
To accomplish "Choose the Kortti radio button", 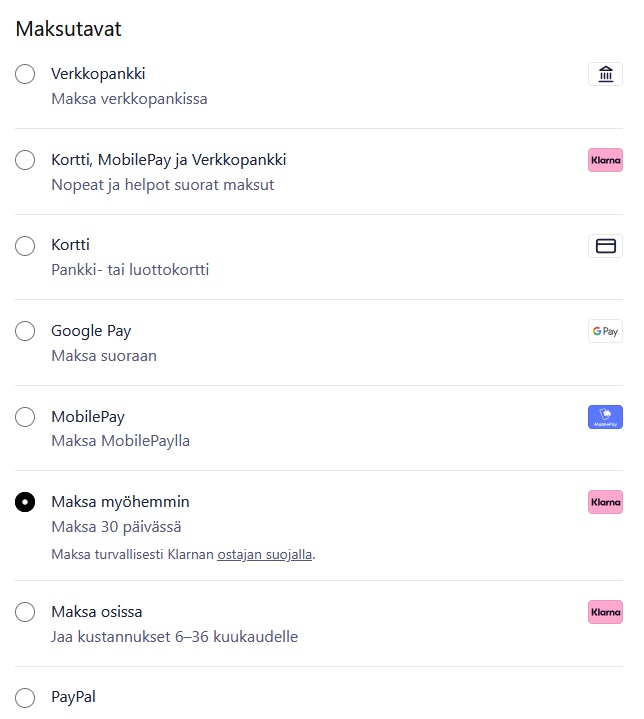I will tap(25, 246).
